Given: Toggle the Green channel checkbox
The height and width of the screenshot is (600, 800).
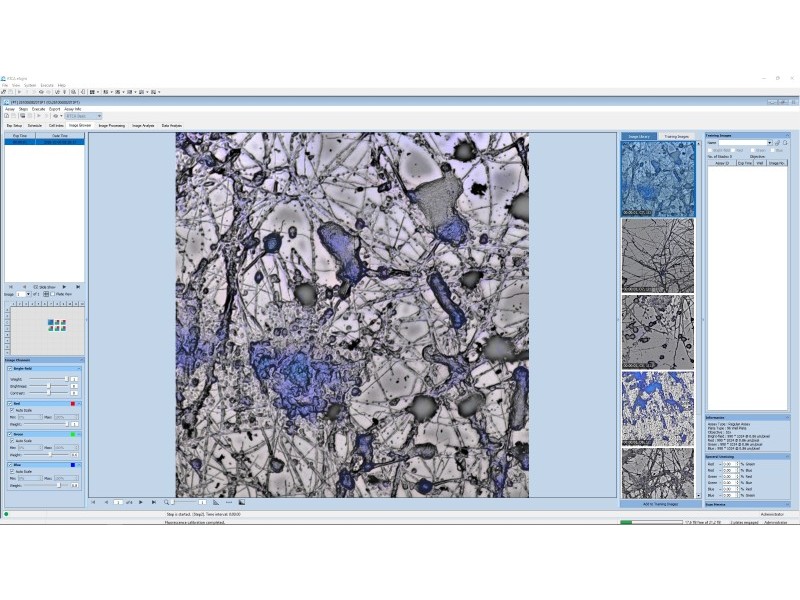Looking at the screenshot, I should click(x=10, y=434).
